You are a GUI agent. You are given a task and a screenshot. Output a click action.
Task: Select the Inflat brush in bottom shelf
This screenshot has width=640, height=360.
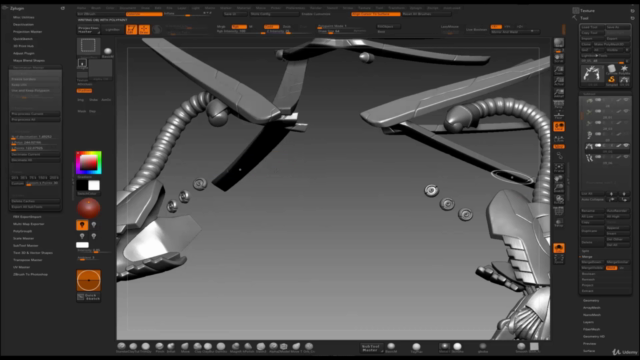point(171,347)
